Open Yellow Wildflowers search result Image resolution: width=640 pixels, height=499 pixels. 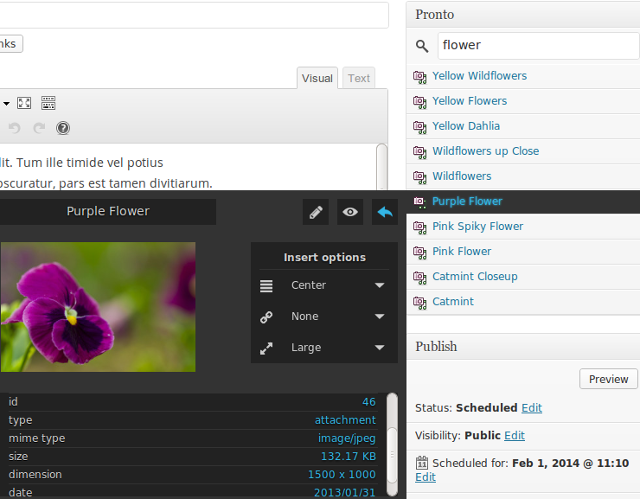pos(479,76)
